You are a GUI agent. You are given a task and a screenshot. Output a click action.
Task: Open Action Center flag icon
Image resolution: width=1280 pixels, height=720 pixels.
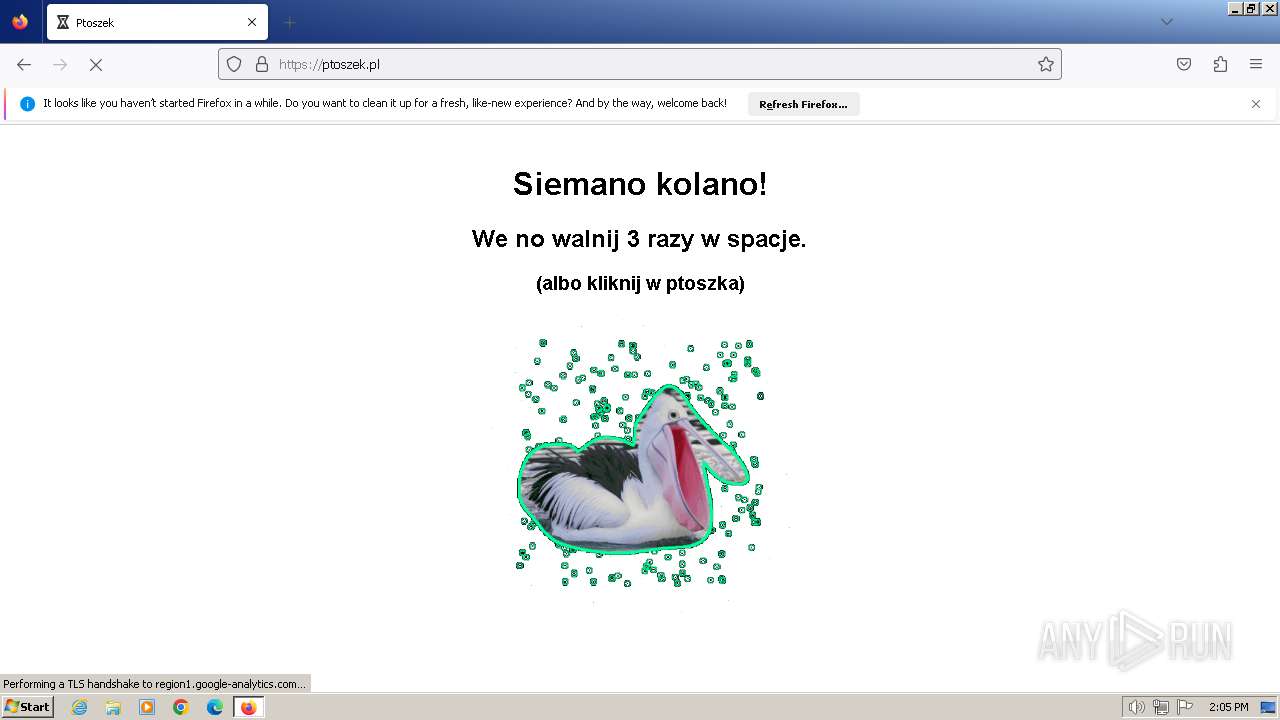[1185, 707]
